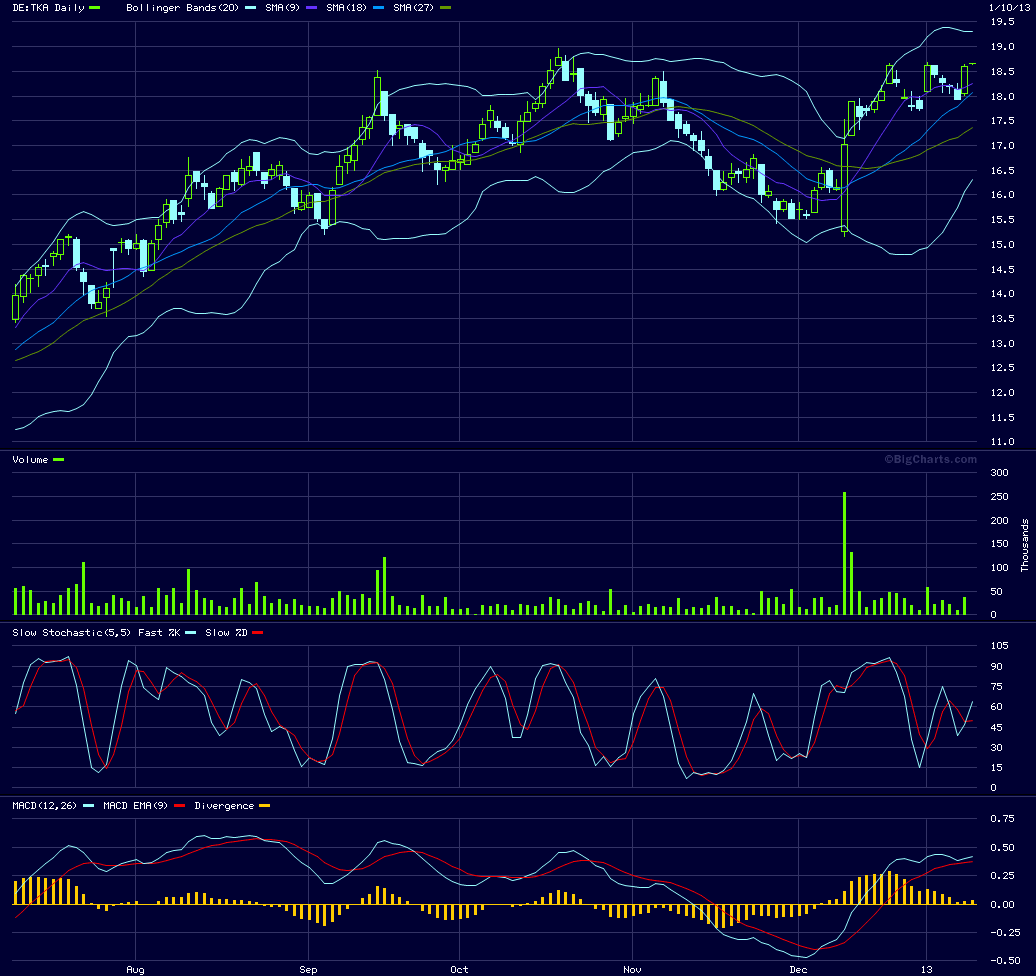Viewport: 1036px width, 976px height.
Task: Click the MACD EMA(9) legend label
Action: pyautogui.click(x=135, y=806)
